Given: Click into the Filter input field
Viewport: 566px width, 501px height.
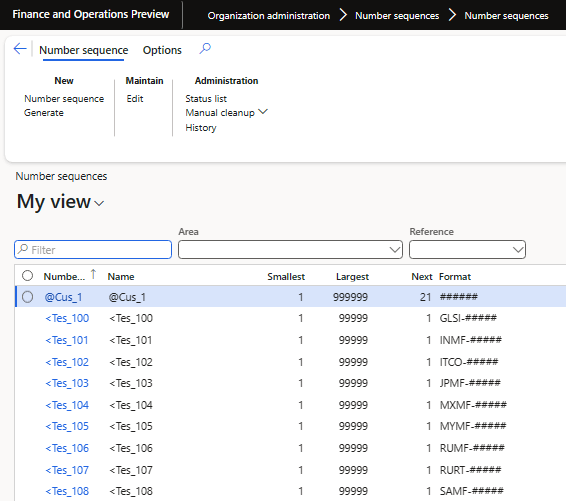Looking at the screenshot, I should click(93, 250).
